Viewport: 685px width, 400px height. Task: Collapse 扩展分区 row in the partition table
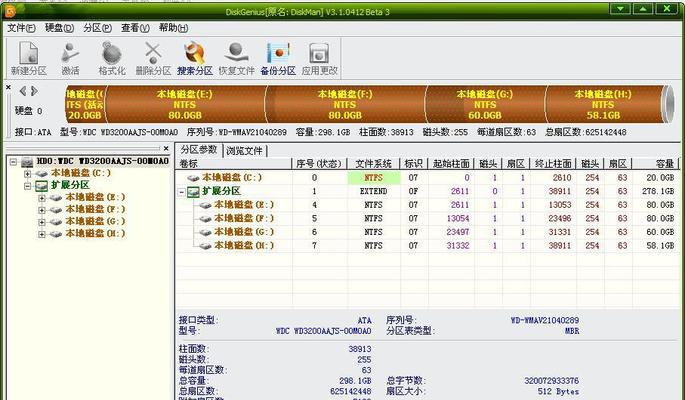click(x=181, y=192)
